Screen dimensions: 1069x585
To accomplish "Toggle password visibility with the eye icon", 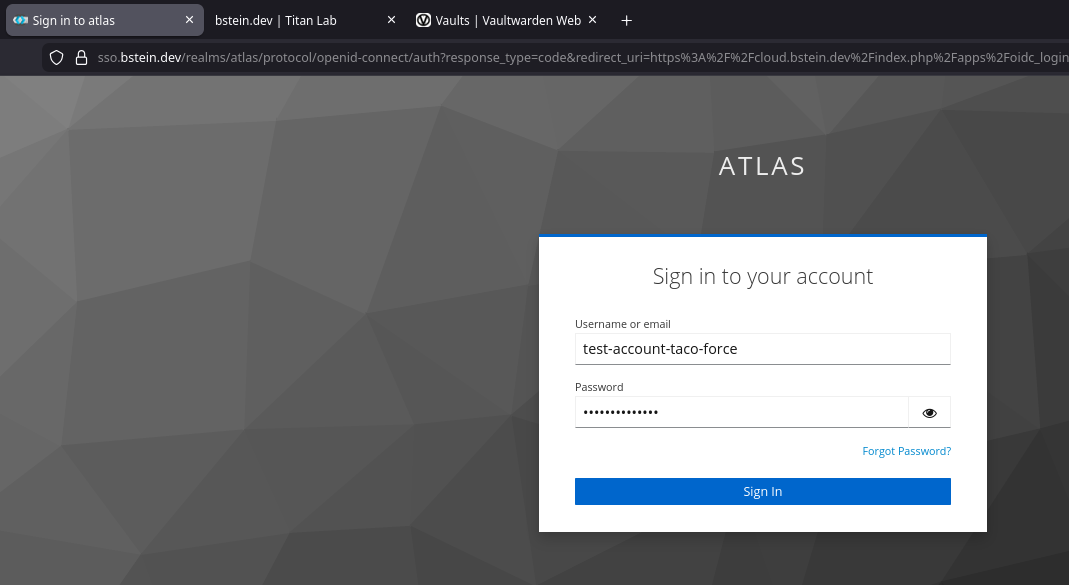I will (x=929, y=413).
